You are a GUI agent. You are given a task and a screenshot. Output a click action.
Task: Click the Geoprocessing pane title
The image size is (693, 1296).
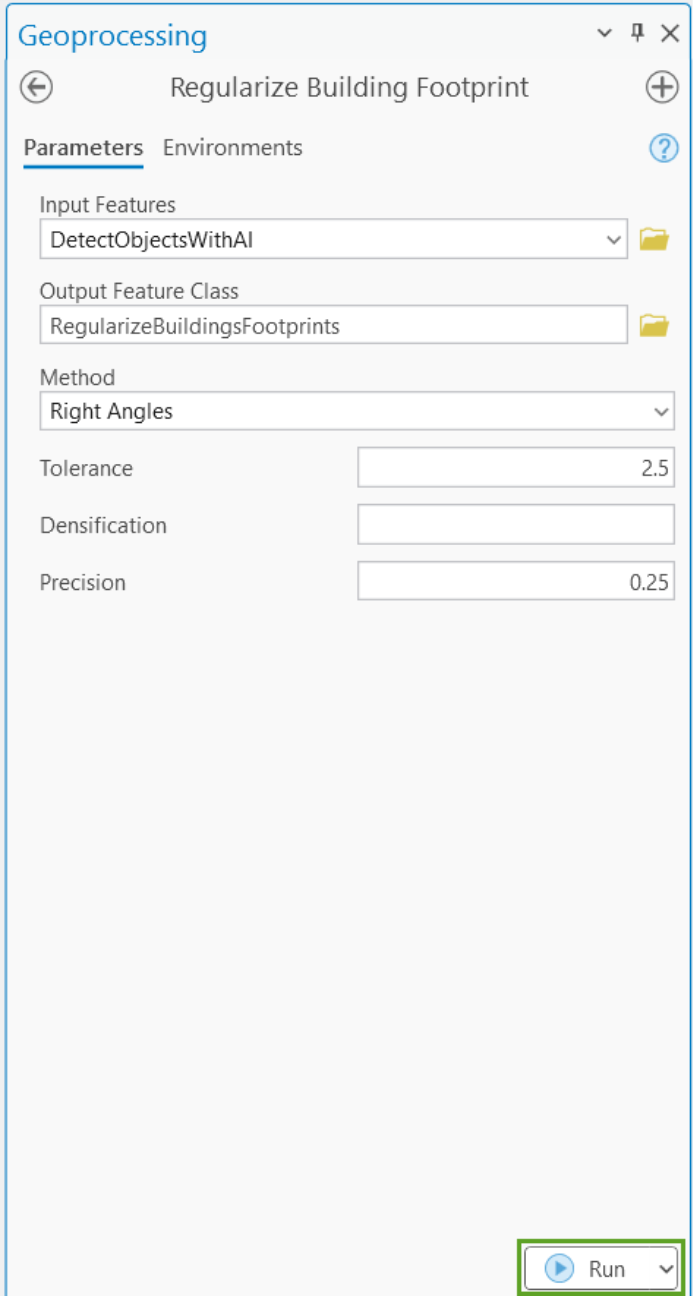[x=112, y=36]
